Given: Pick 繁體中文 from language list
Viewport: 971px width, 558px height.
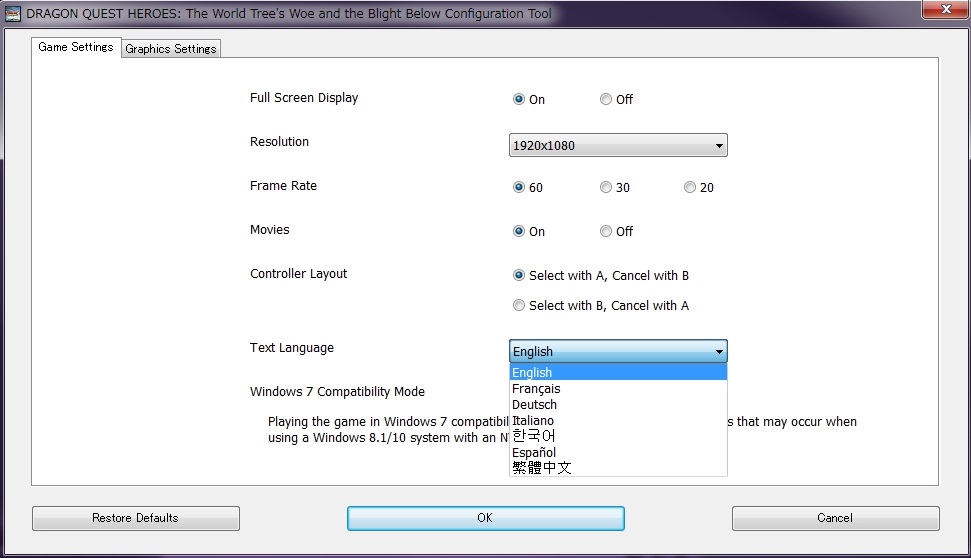Looking at the screenshot, I should [x=618, y=468].
